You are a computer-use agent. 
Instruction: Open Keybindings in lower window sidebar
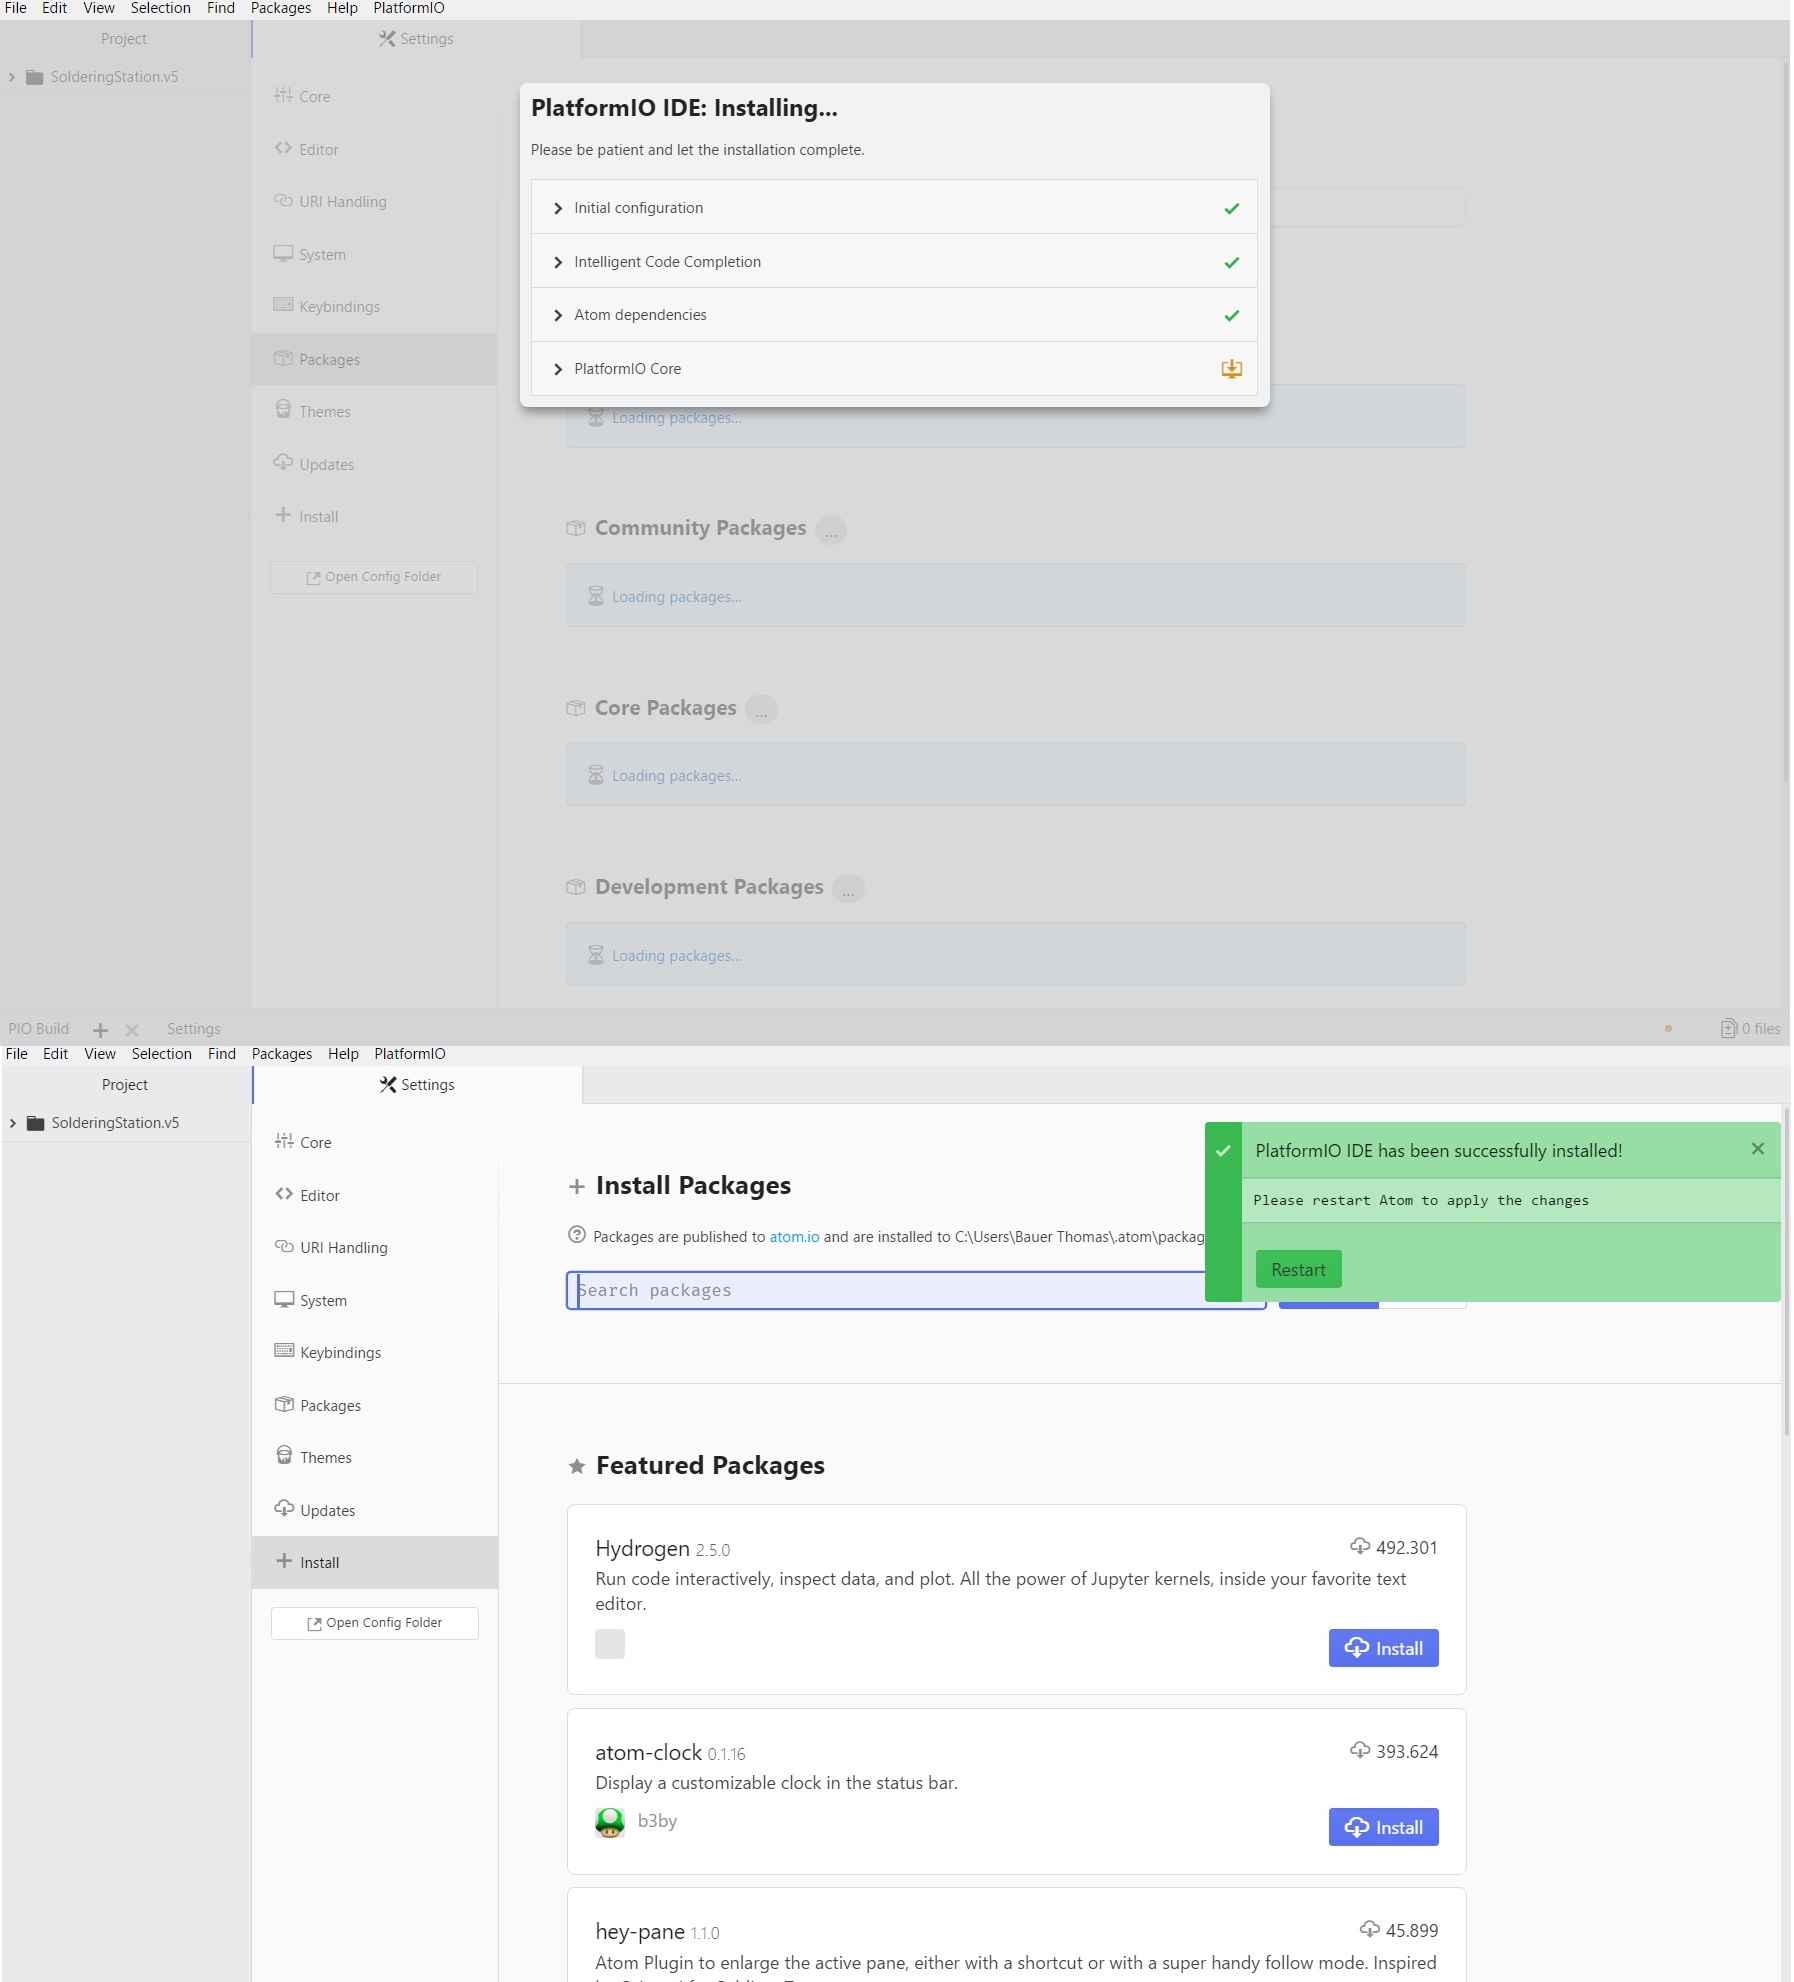375,1352
